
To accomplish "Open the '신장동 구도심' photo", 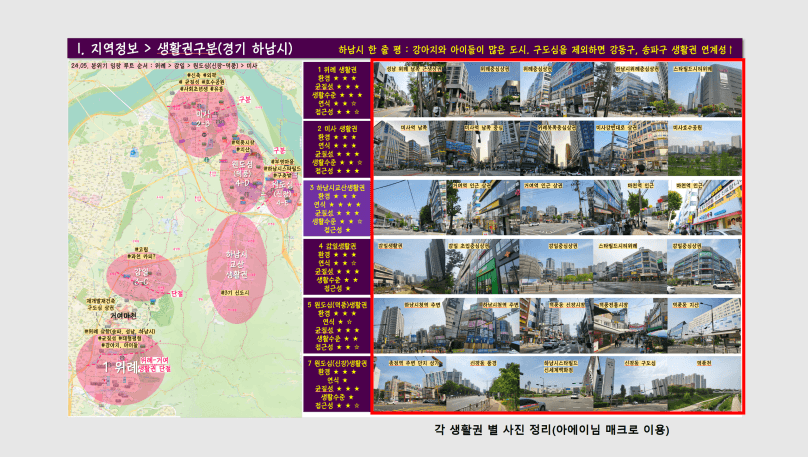I will coord(631,384).
